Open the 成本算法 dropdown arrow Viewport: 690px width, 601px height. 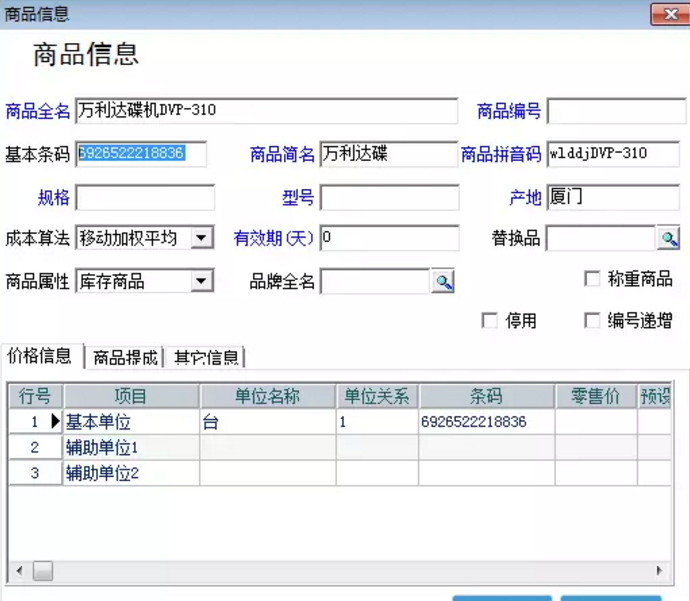coord(202,238)
